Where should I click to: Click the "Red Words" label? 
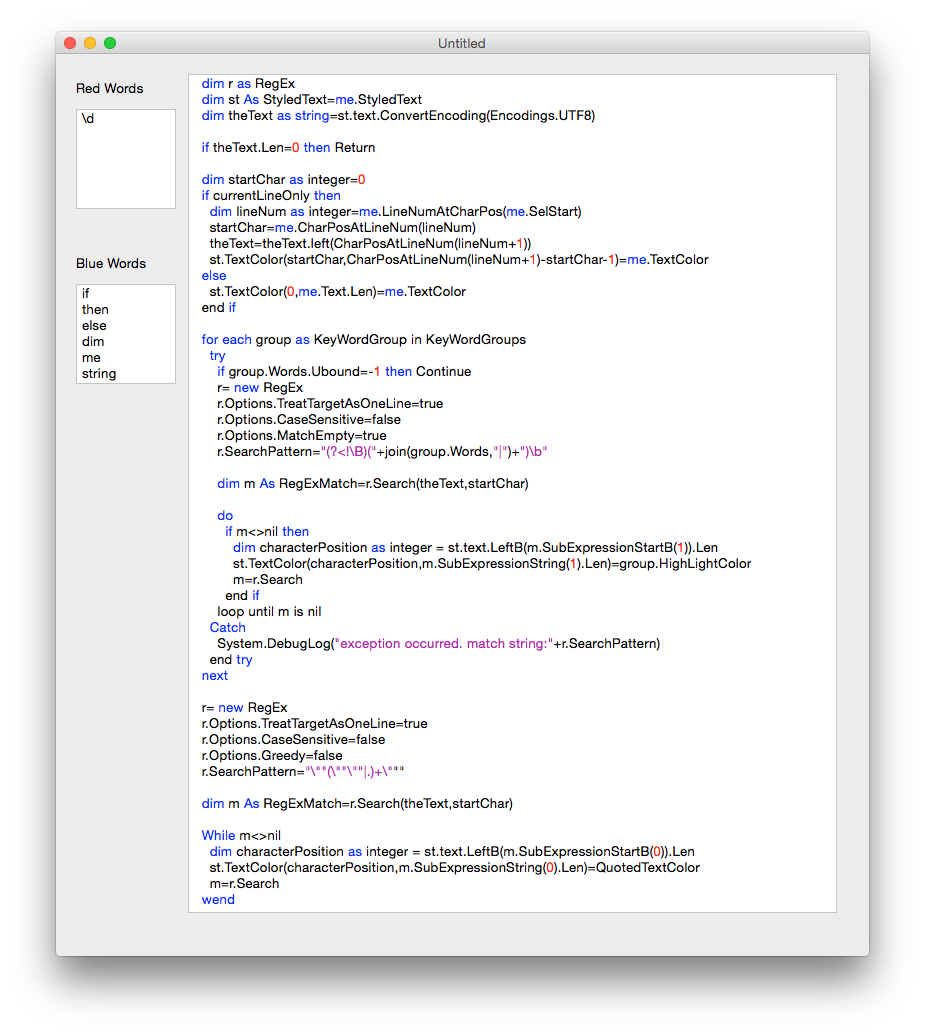[x=110, y=89]
